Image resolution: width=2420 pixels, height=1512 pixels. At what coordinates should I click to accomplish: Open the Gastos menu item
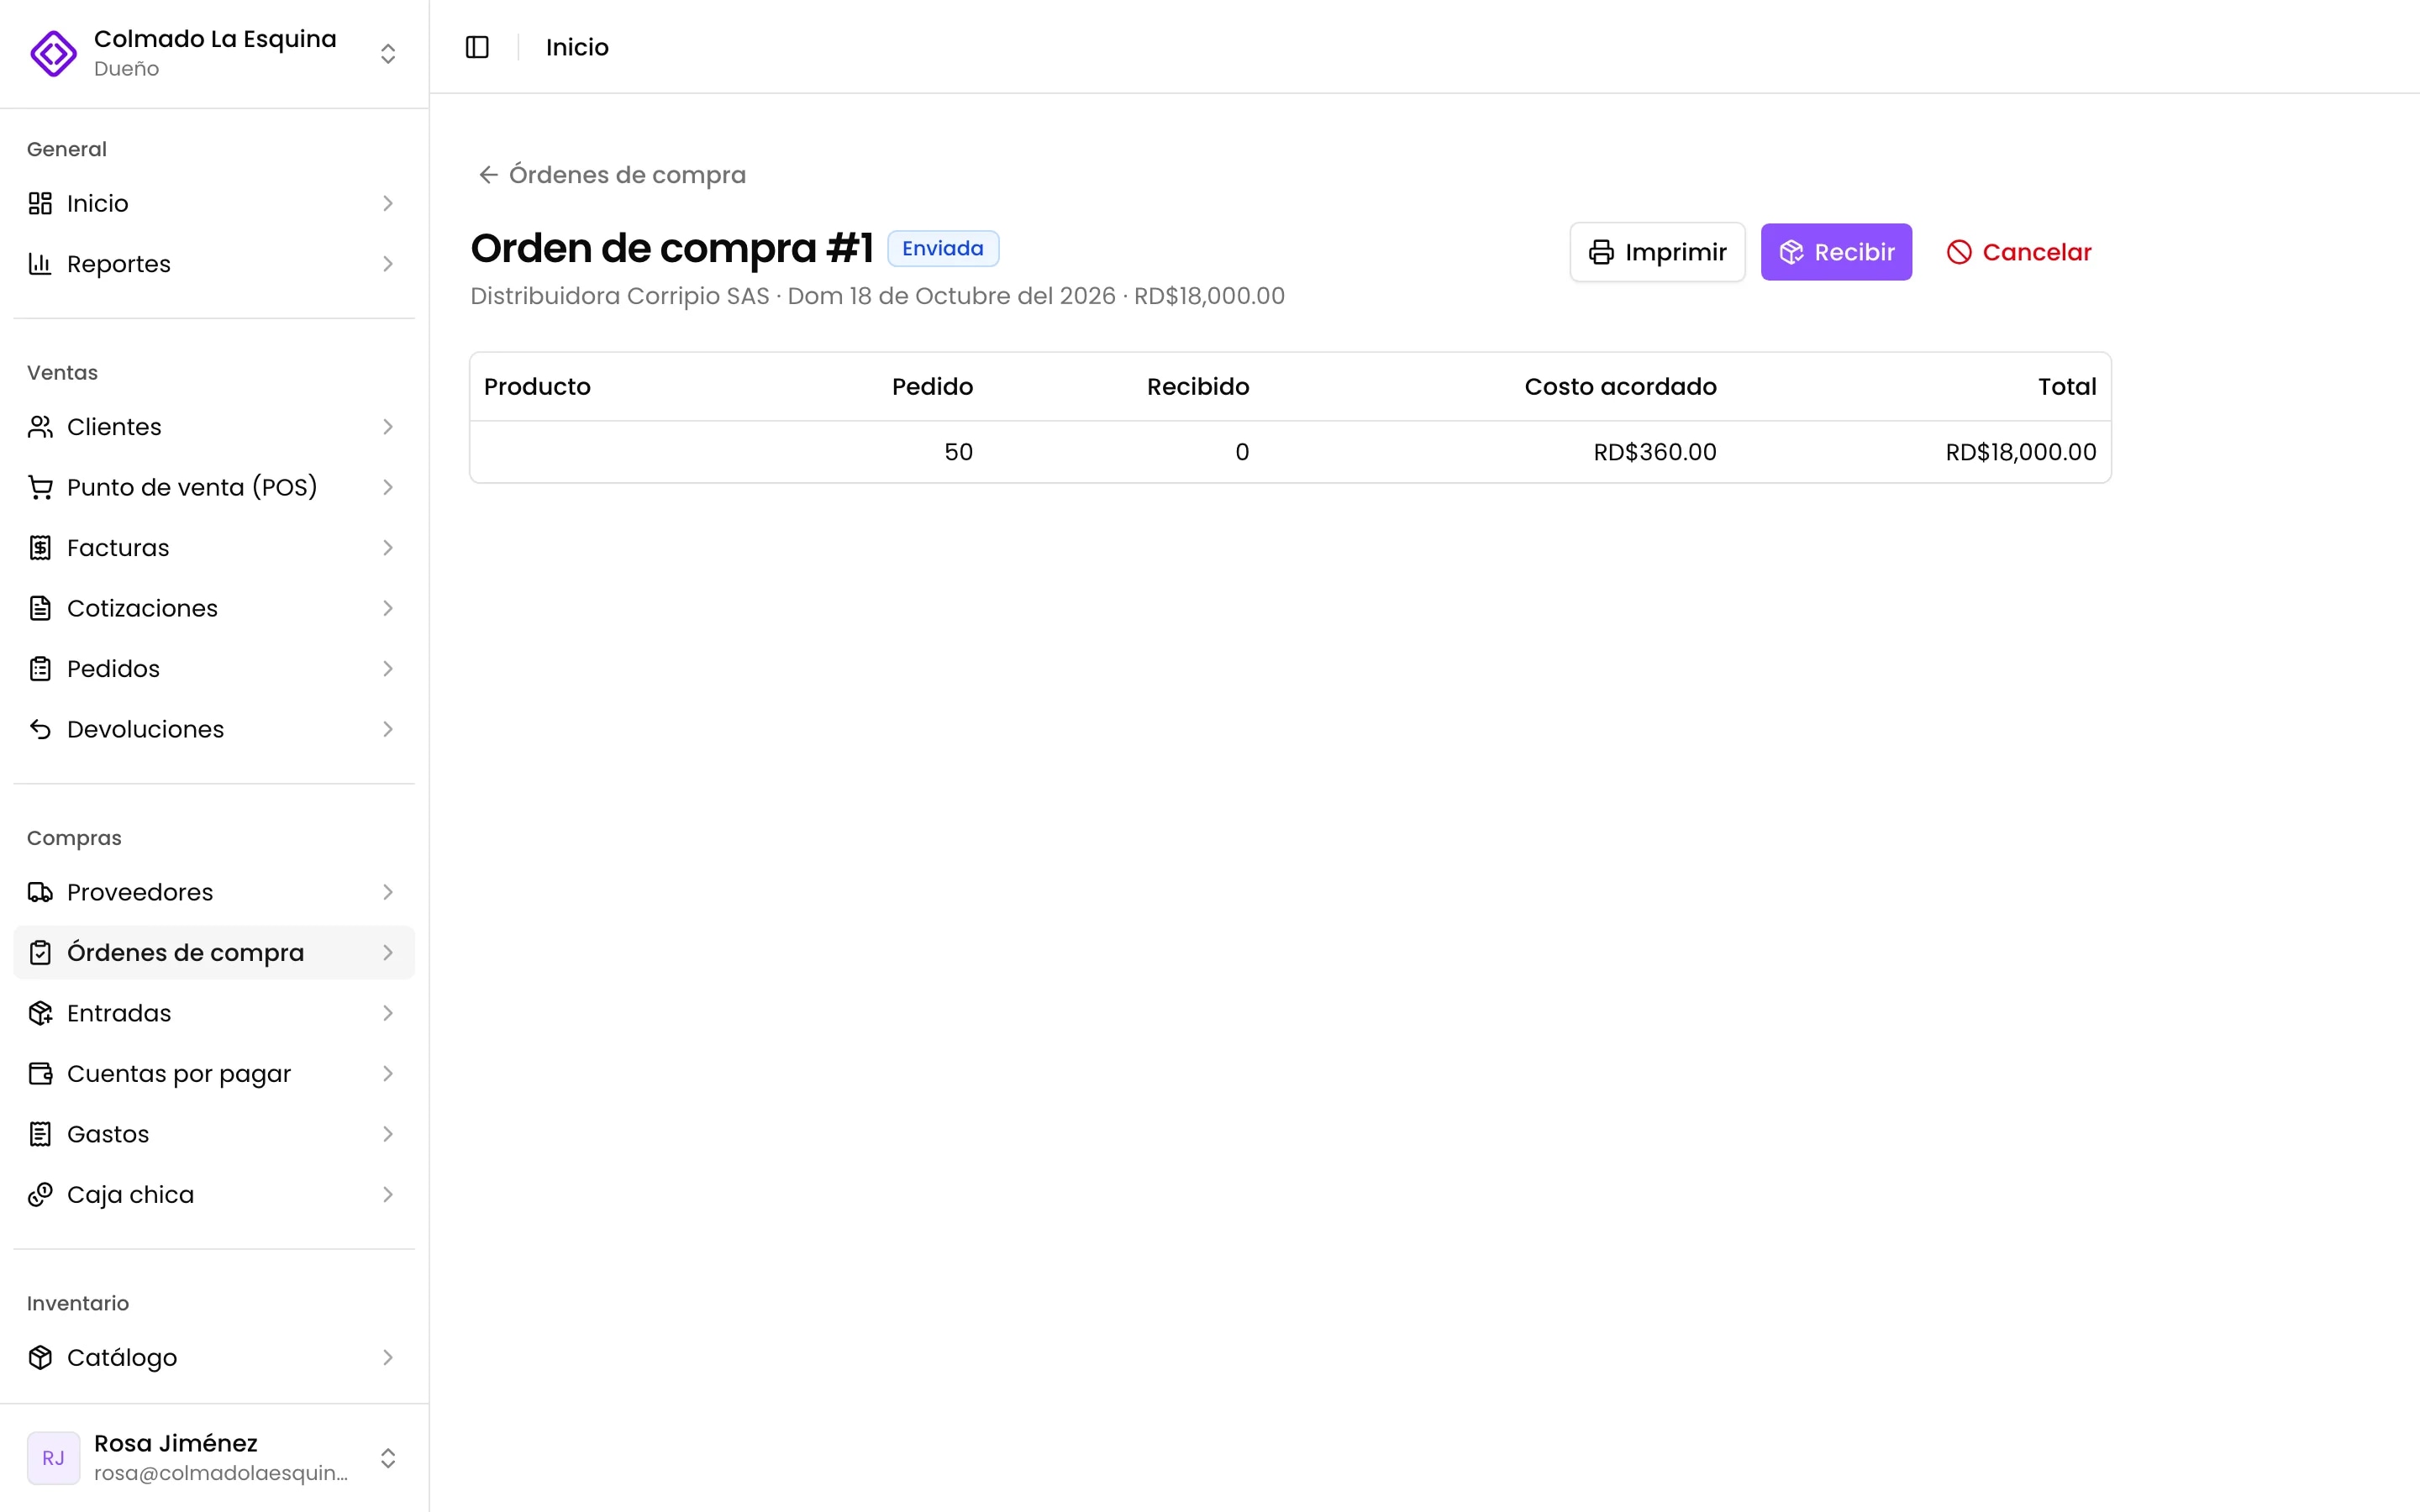click(214, 1134)
